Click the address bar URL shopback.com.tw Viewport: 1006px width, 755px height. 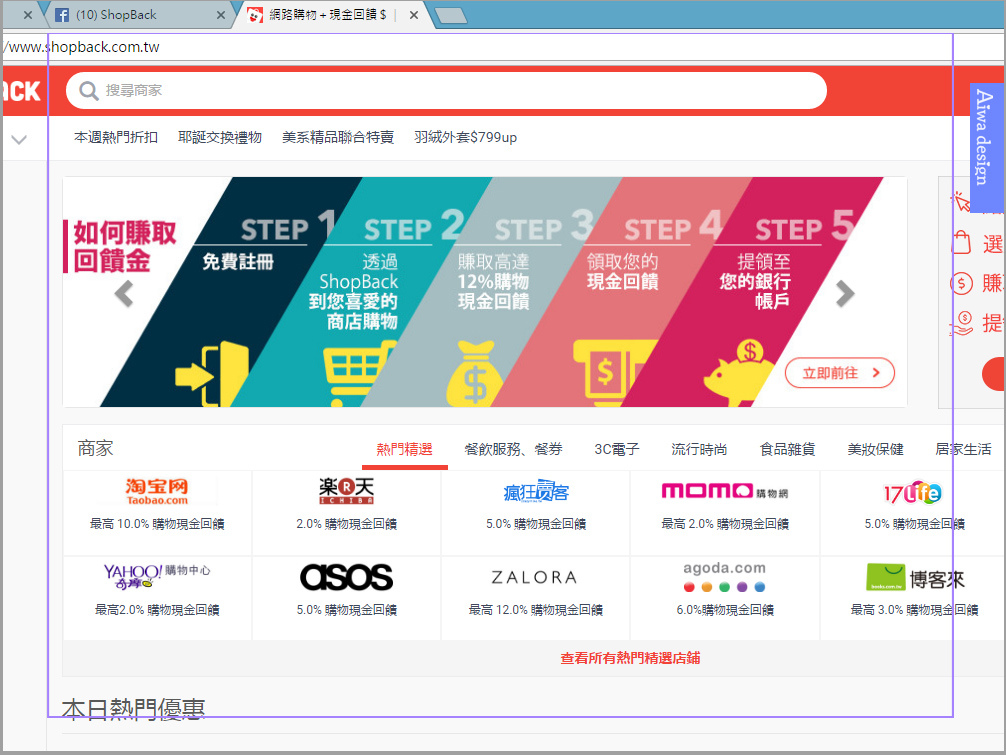pyautogui.click(x=80, y=47)
